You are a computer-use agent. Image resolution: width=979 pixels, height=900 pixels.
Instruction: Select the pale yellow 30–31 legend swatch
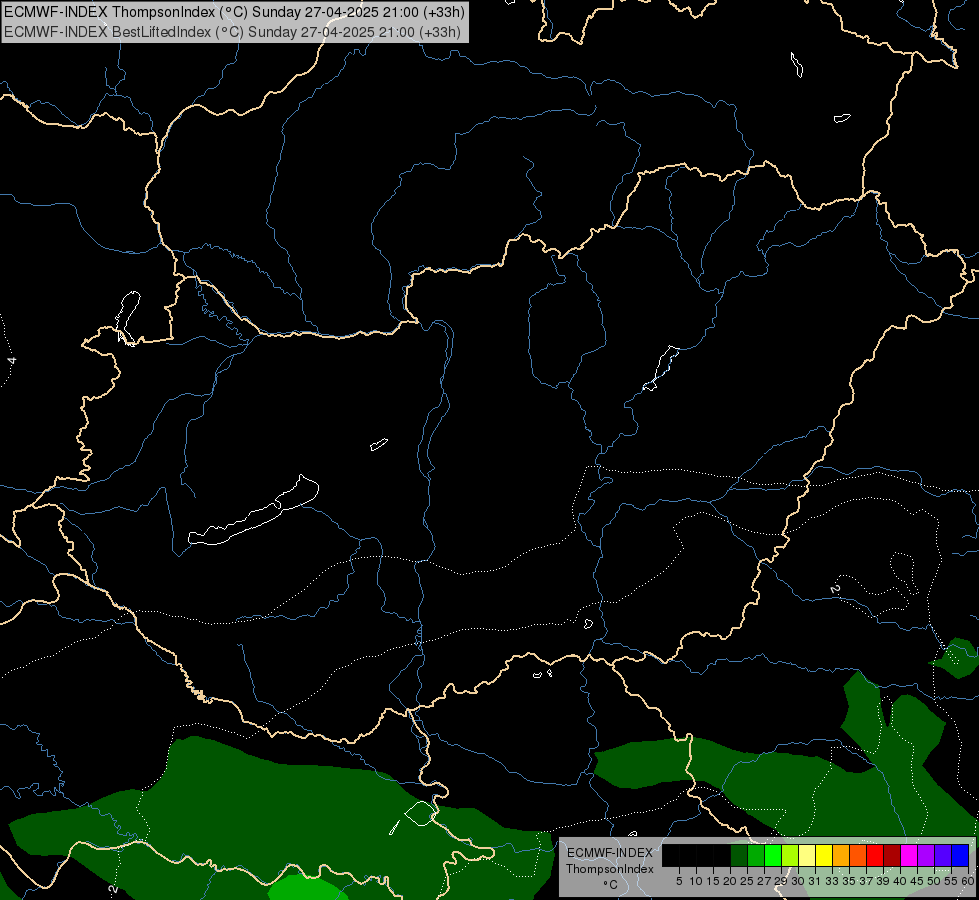807,855
